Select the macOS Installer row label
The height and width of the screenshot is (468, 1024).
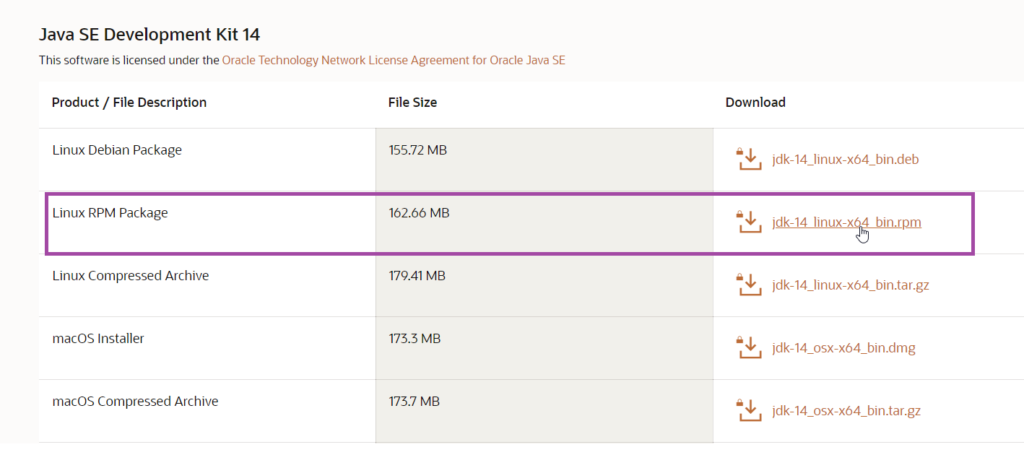[98, 338]
